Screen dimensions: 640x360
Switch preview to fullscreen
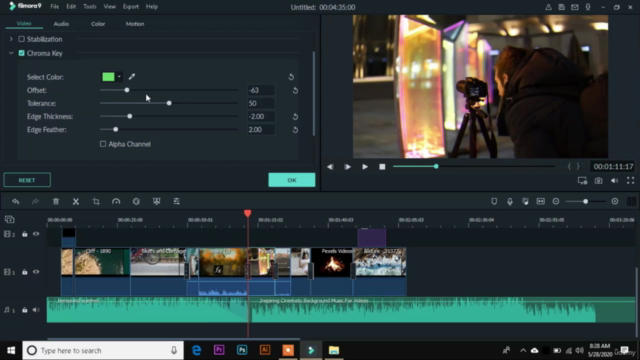pos(631,180)
